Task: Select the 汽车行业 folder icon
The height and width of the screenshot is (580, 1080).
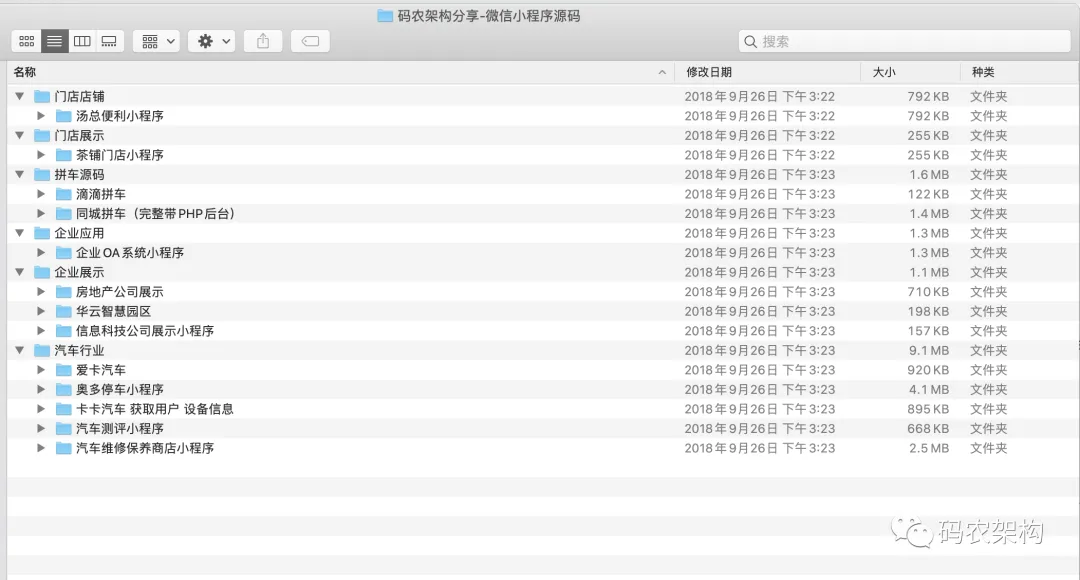Action: coord(42,350)
